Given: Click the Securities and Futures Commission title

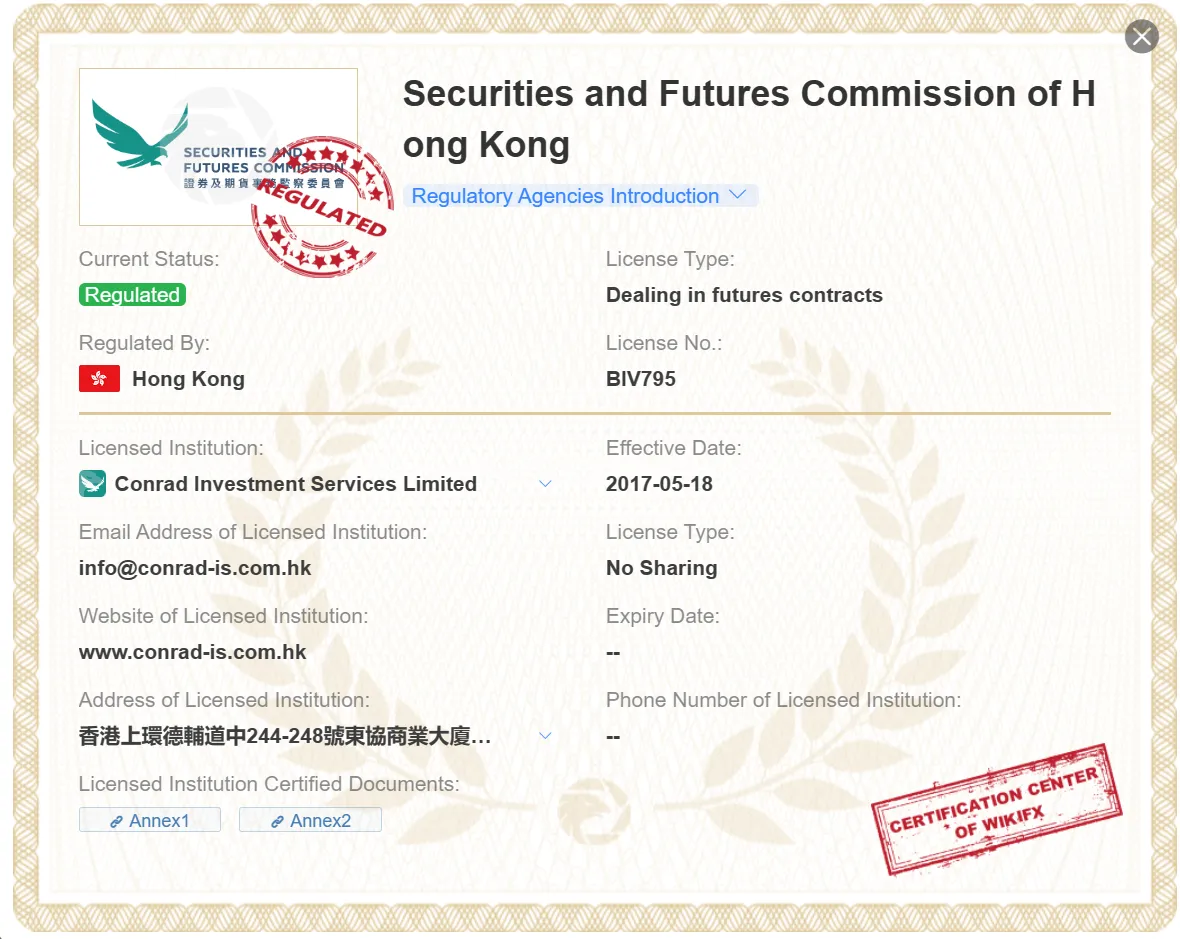Looking at the screenshot, I should [x=749, y=119].
